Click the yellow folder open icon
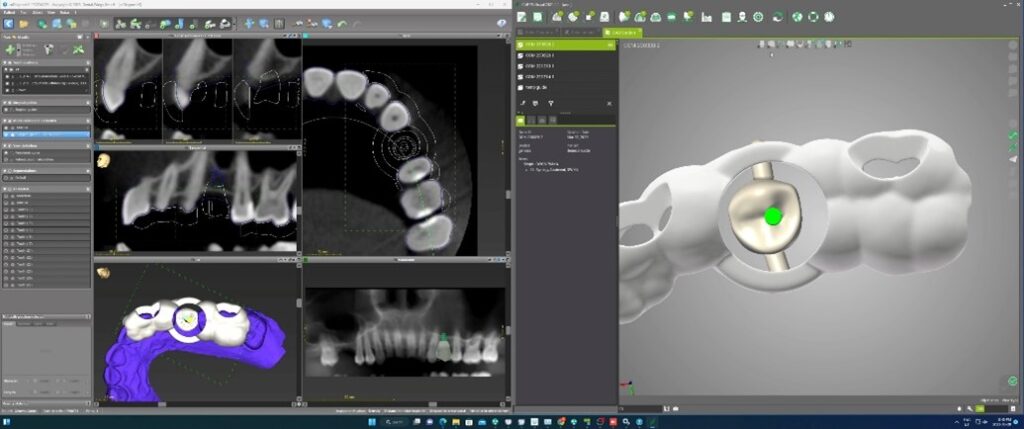The height and width of the screenshot is (429, 1024). point(24,24)
